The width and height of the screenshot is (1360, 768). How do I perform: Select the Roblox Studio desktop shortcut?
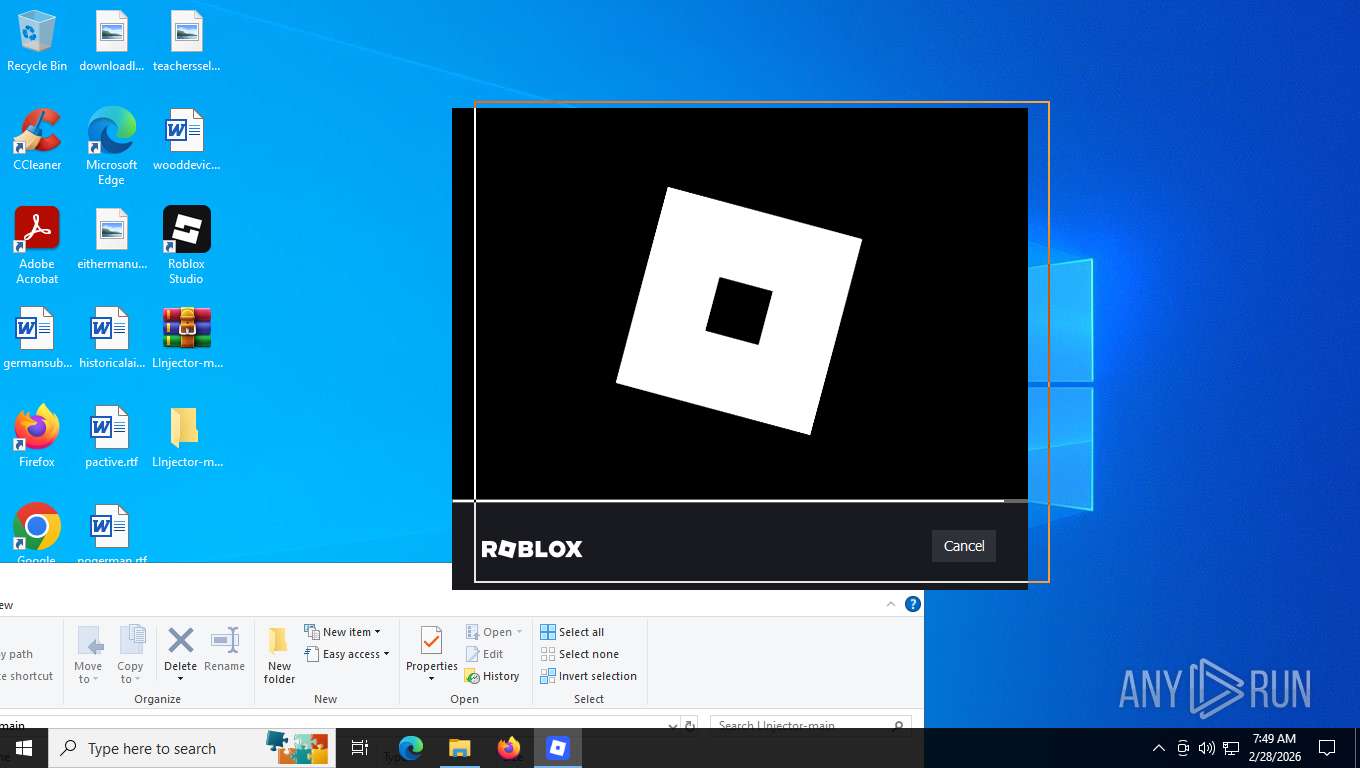186,246
